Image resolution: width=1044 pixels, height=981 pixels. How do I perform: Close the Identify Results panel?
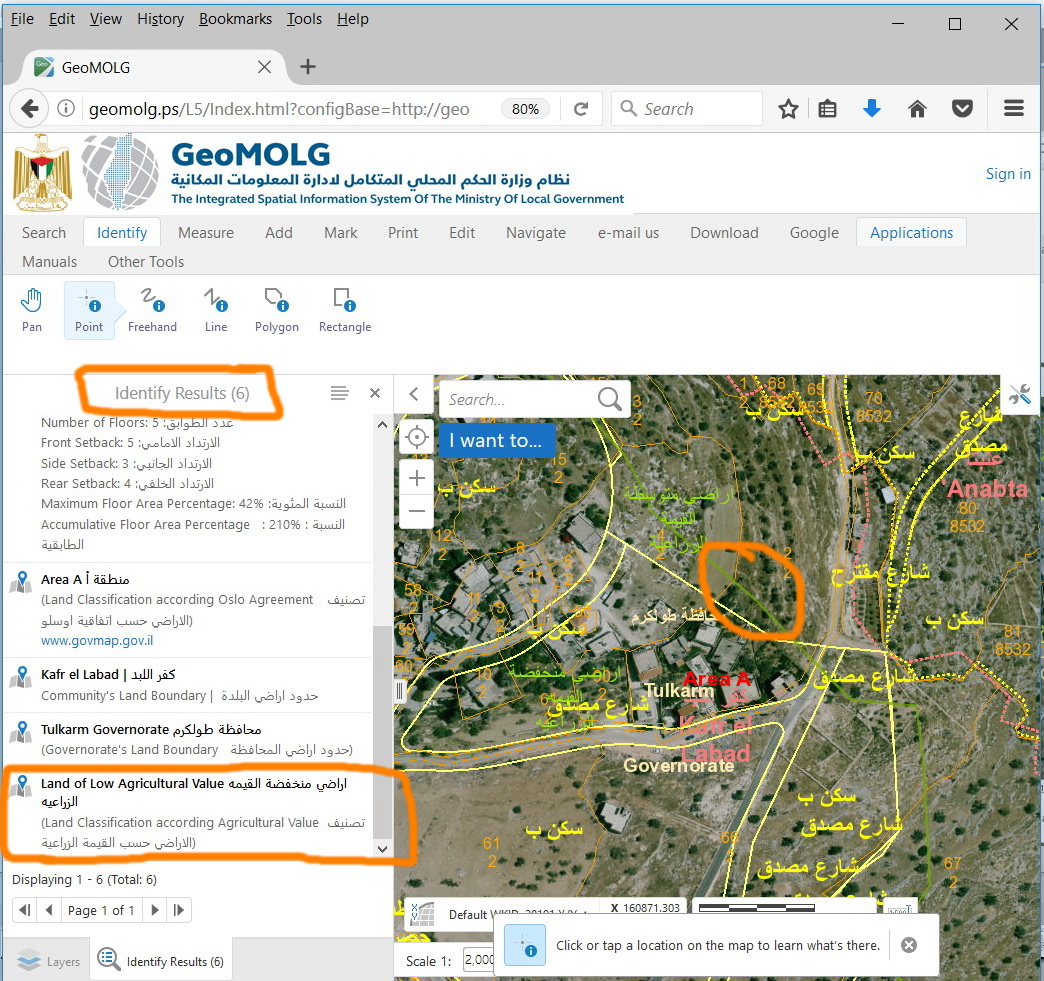tap(375, 393)
